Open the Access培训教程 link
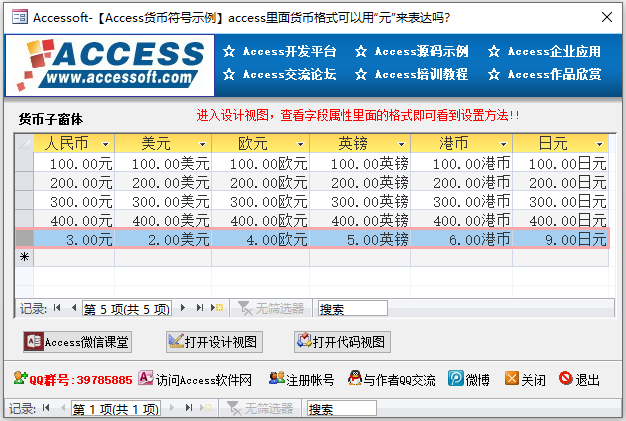Viewport: 626px width, 421px height. [x=412, y=74]
